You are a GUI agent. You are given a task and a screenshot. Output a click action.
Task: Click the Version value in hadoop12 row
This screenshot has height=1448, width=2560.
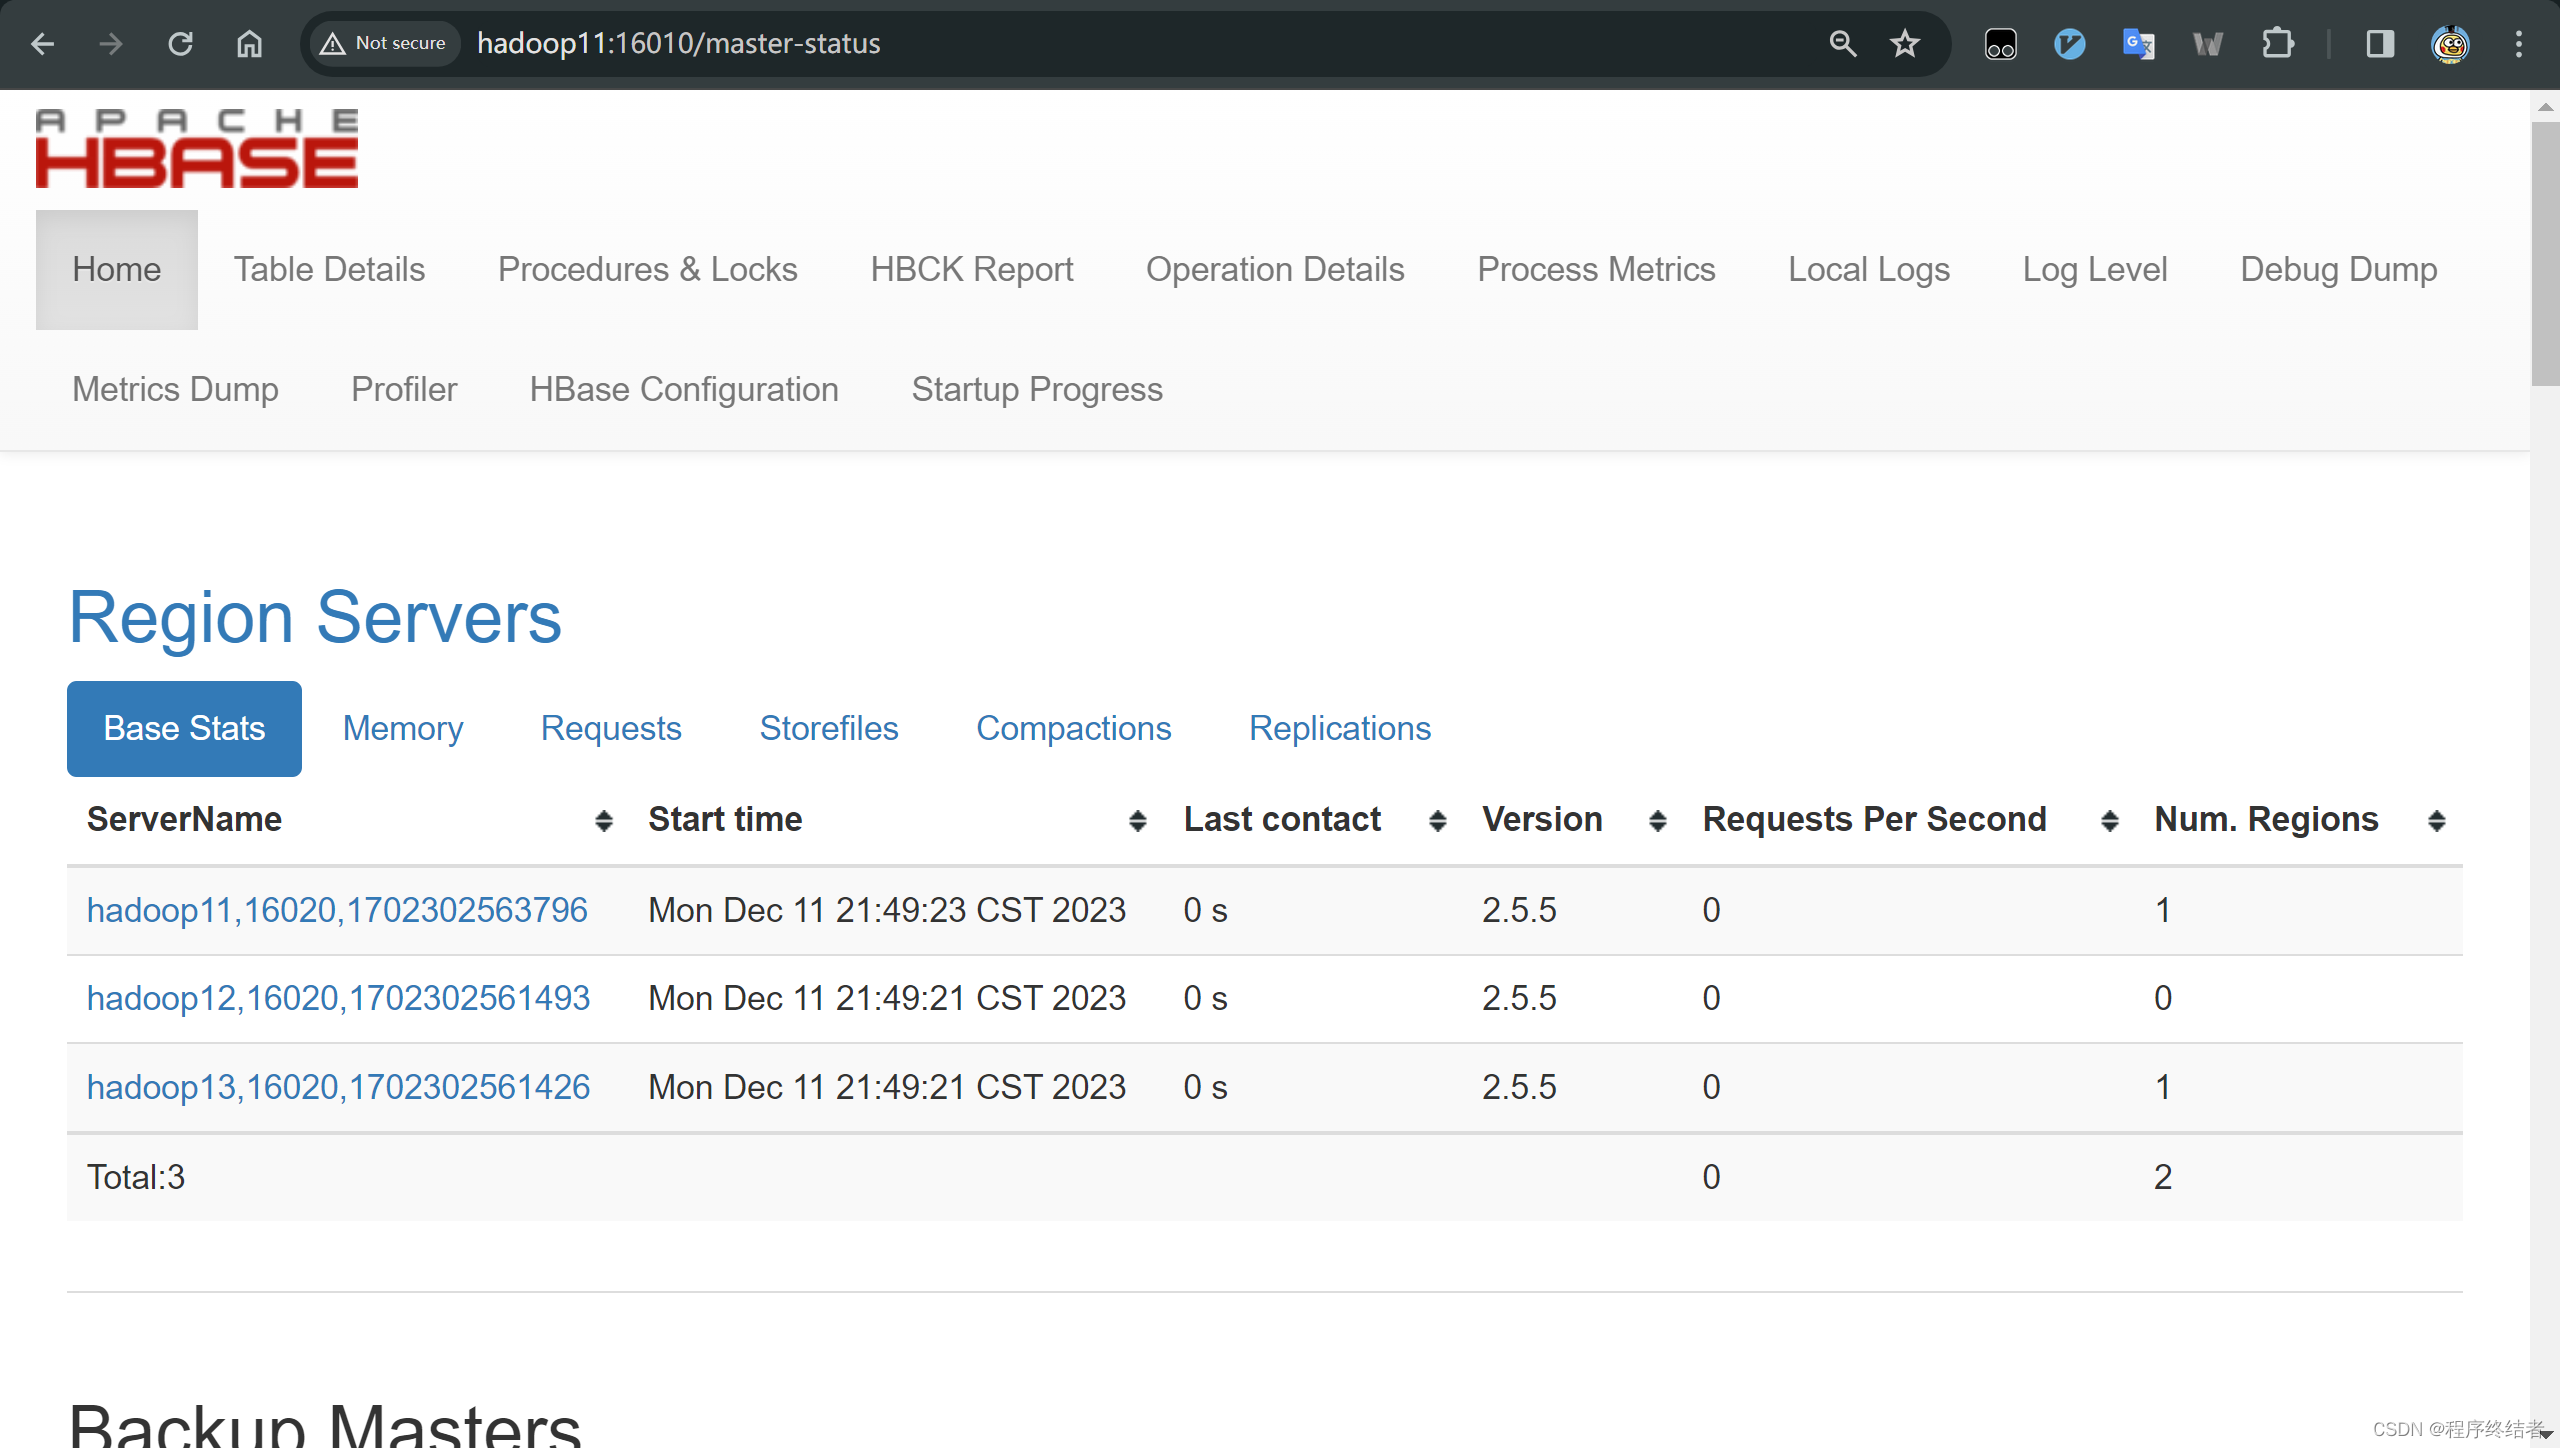click(x=1519, y=998)
